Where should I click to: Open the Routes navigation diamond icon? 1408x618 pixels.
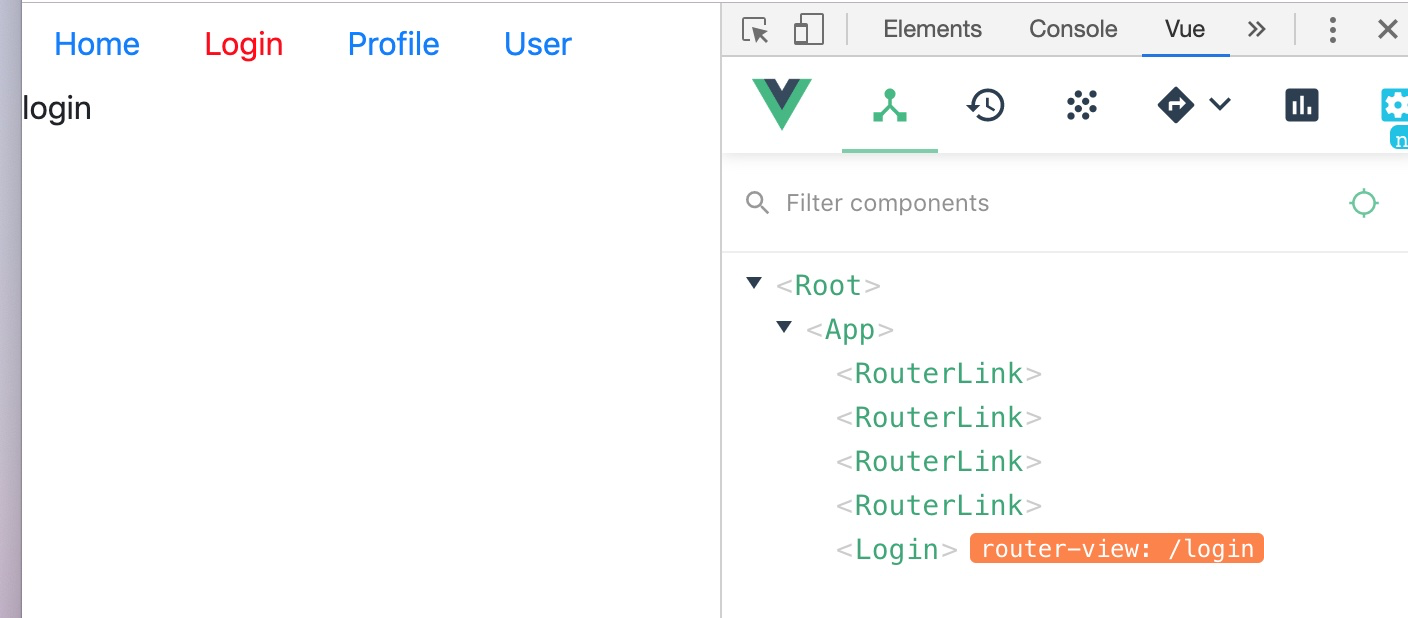coord(1176,104)
